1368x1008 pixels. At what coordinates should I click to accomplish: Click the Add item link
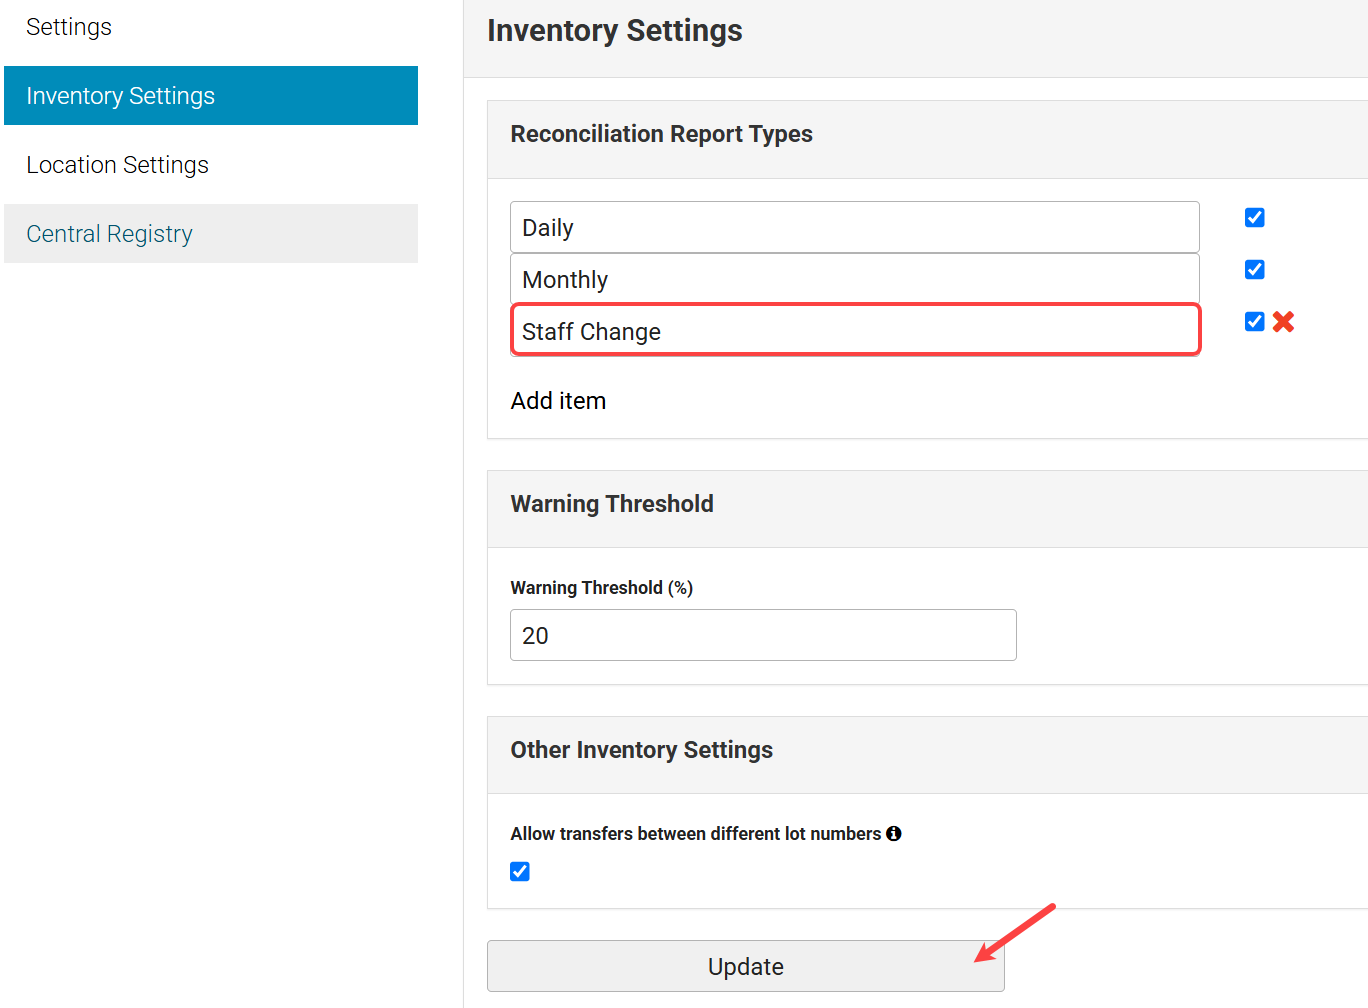(x=558, y=401)
